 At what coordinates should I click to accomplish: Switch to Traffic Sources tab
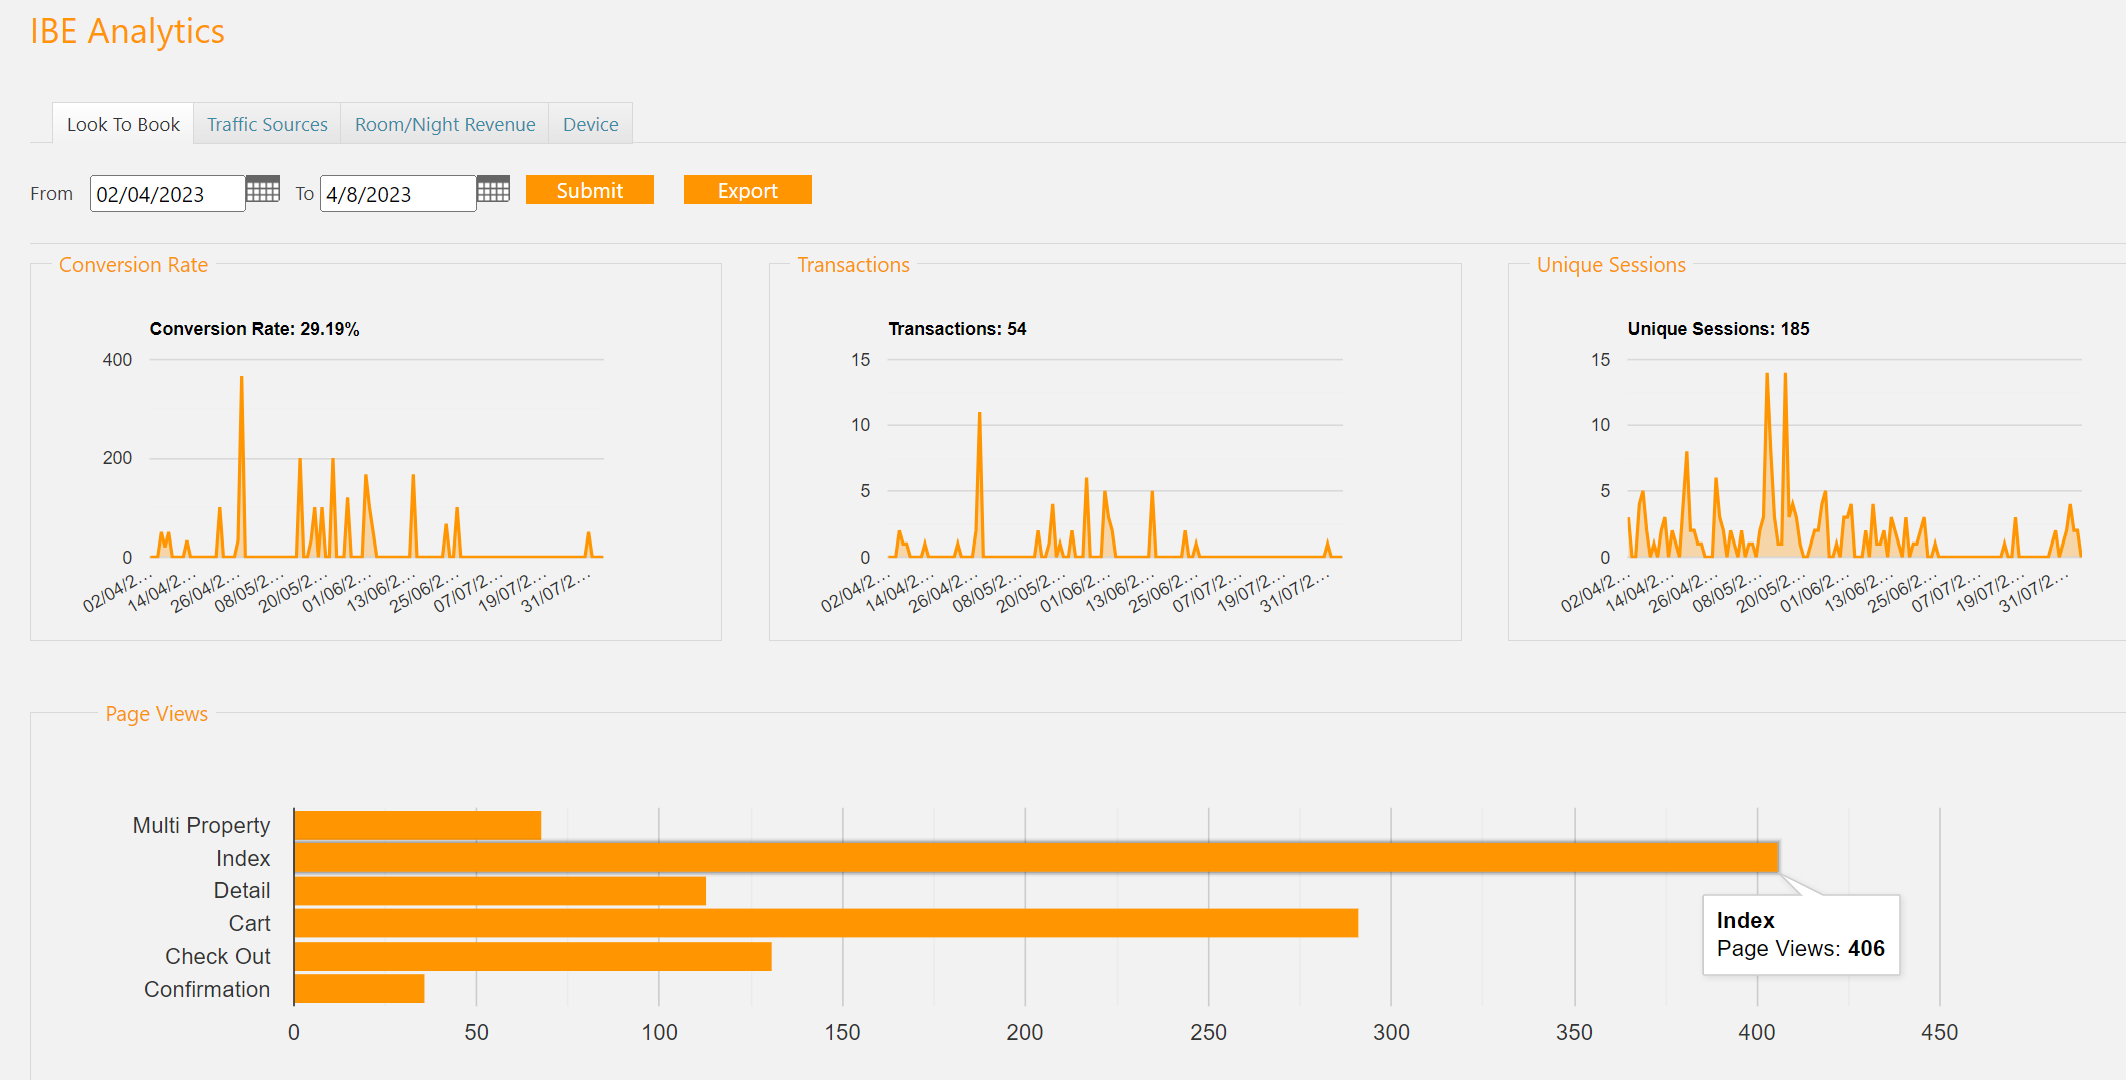267,124
